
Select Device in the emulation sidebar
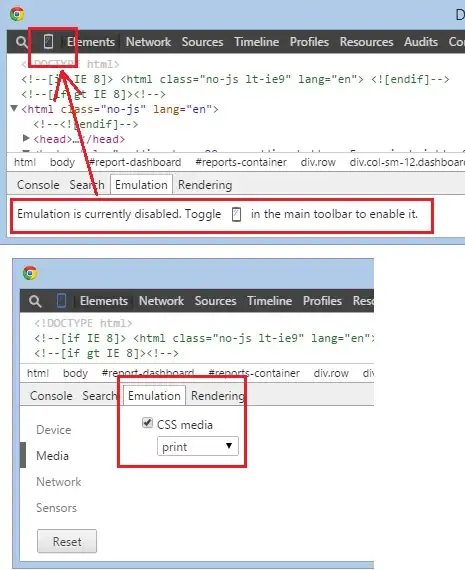[54, 430]
